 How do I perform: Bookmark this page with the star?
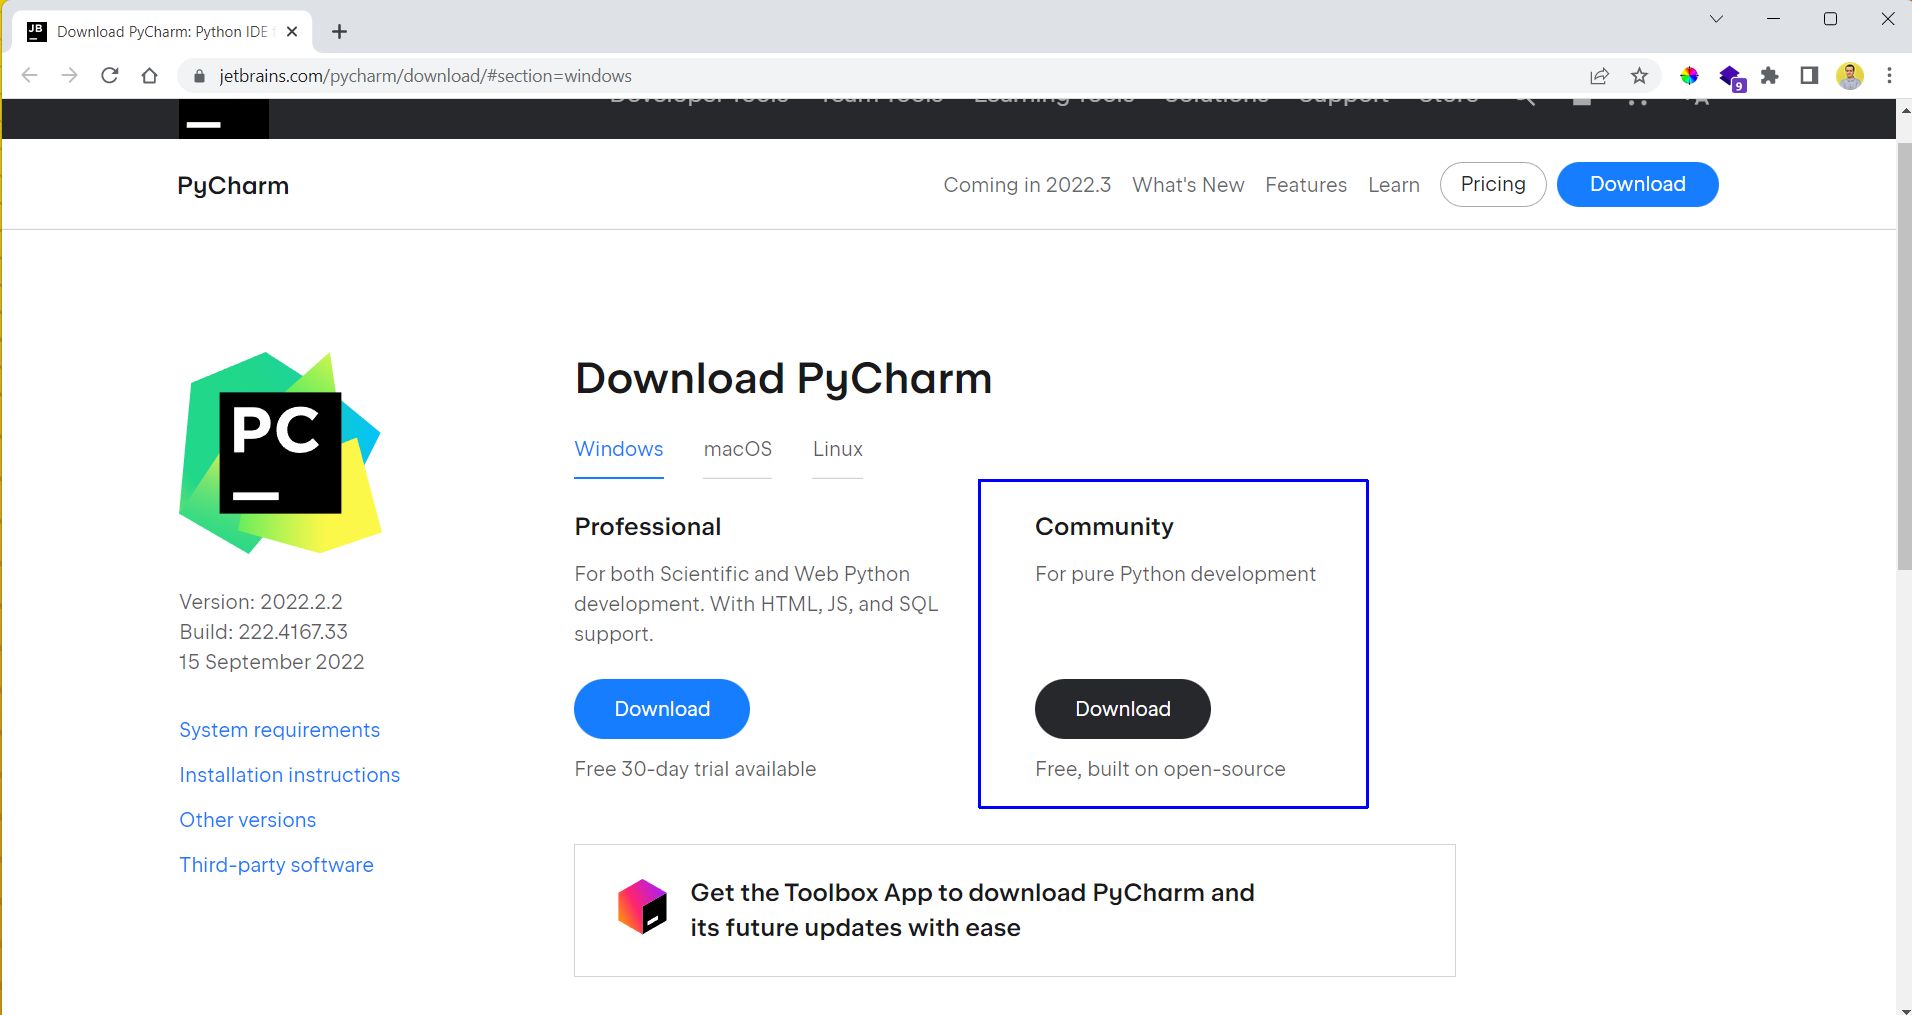coord(1639,75)
